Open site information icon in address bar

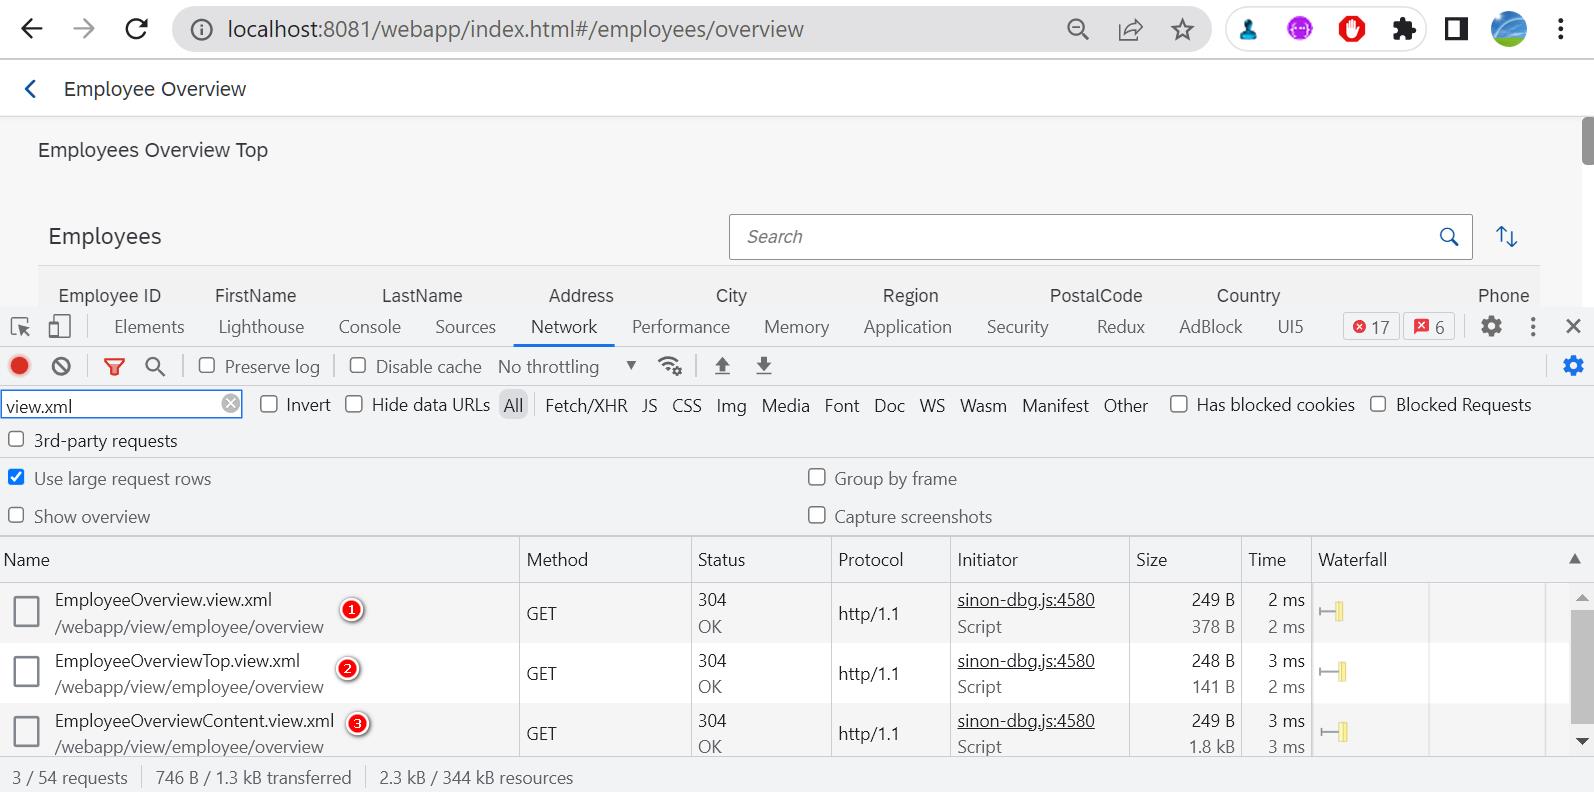coord(202,30)
